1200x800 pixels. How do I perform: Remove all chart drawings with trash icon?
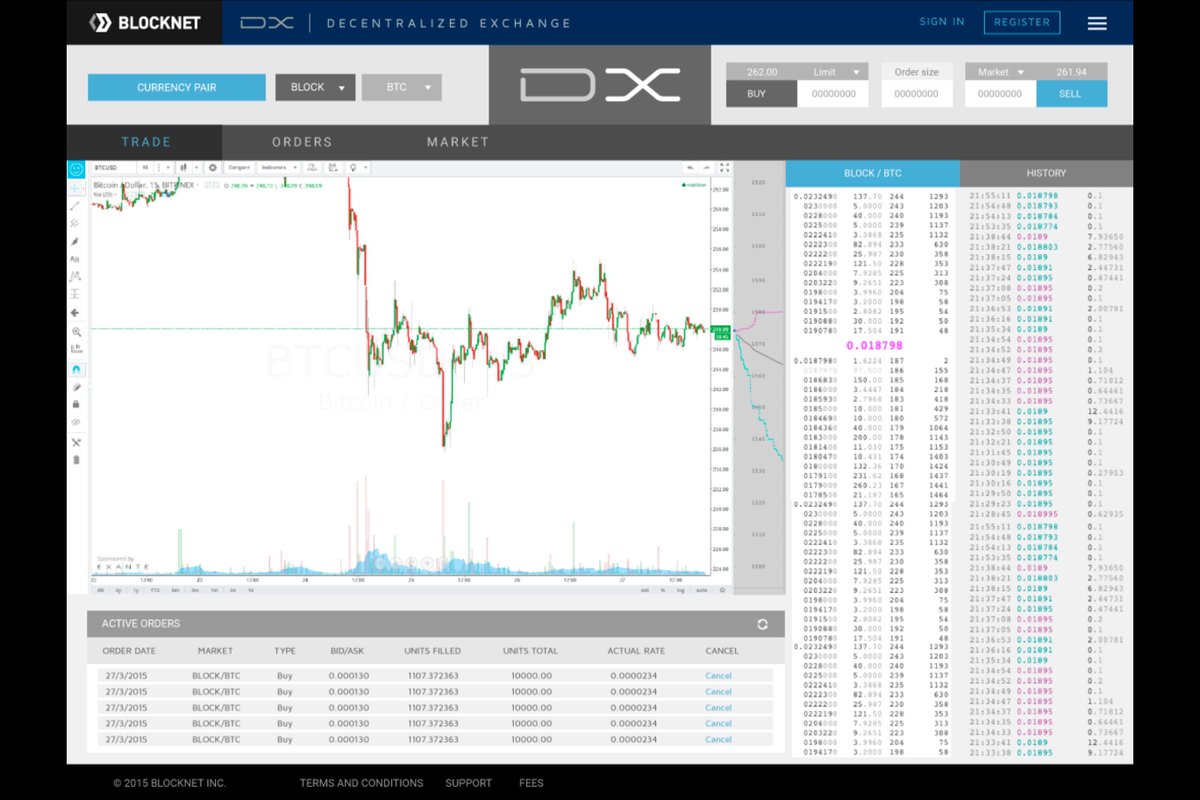76,459
